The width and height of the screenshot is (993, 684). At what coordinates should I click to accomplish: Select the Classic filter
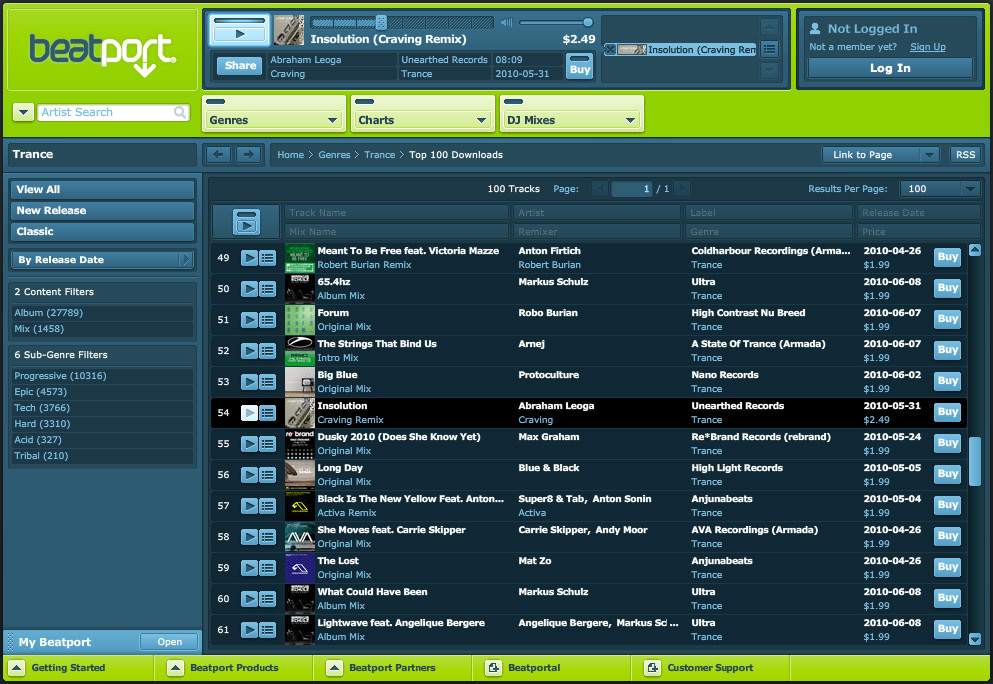point(102,231)
